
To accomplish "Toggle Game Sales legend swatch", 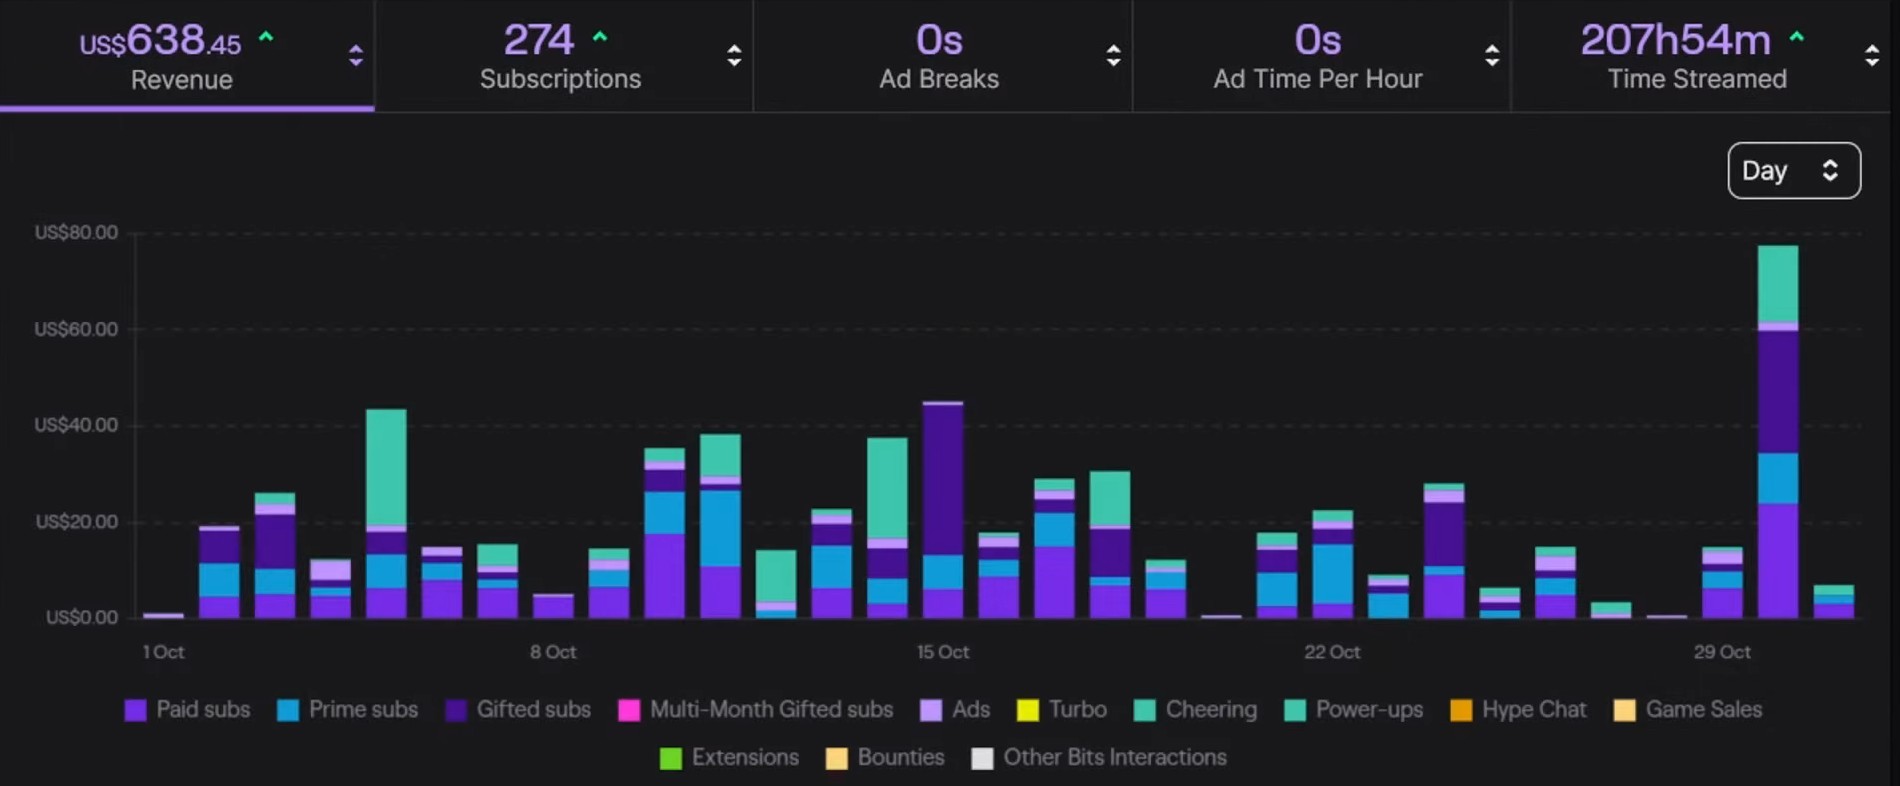I will click(1625, 710).
